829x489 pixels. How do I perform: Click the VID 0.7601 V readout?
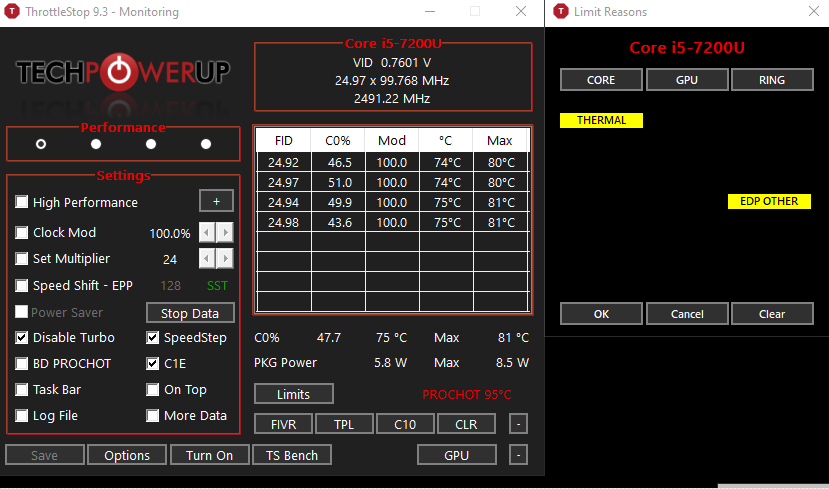392,62
